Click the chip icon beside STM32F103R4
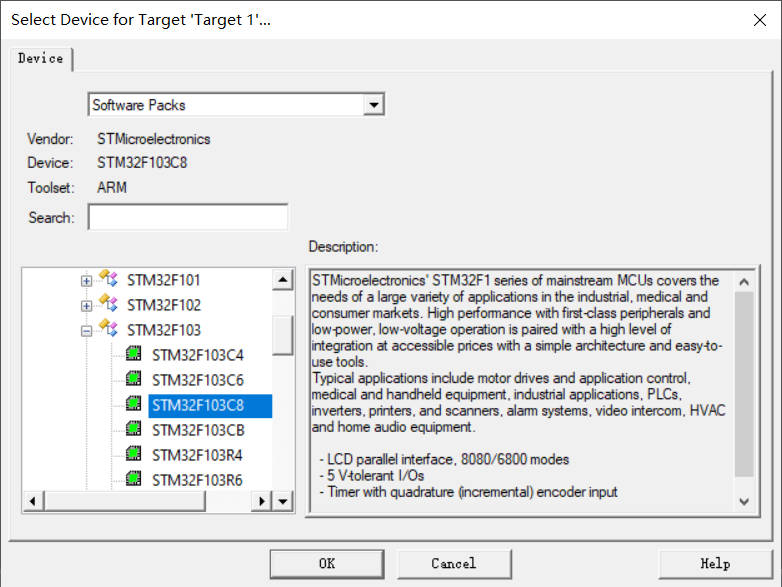This screenshot has height=587, width=782. coord(133,454)
